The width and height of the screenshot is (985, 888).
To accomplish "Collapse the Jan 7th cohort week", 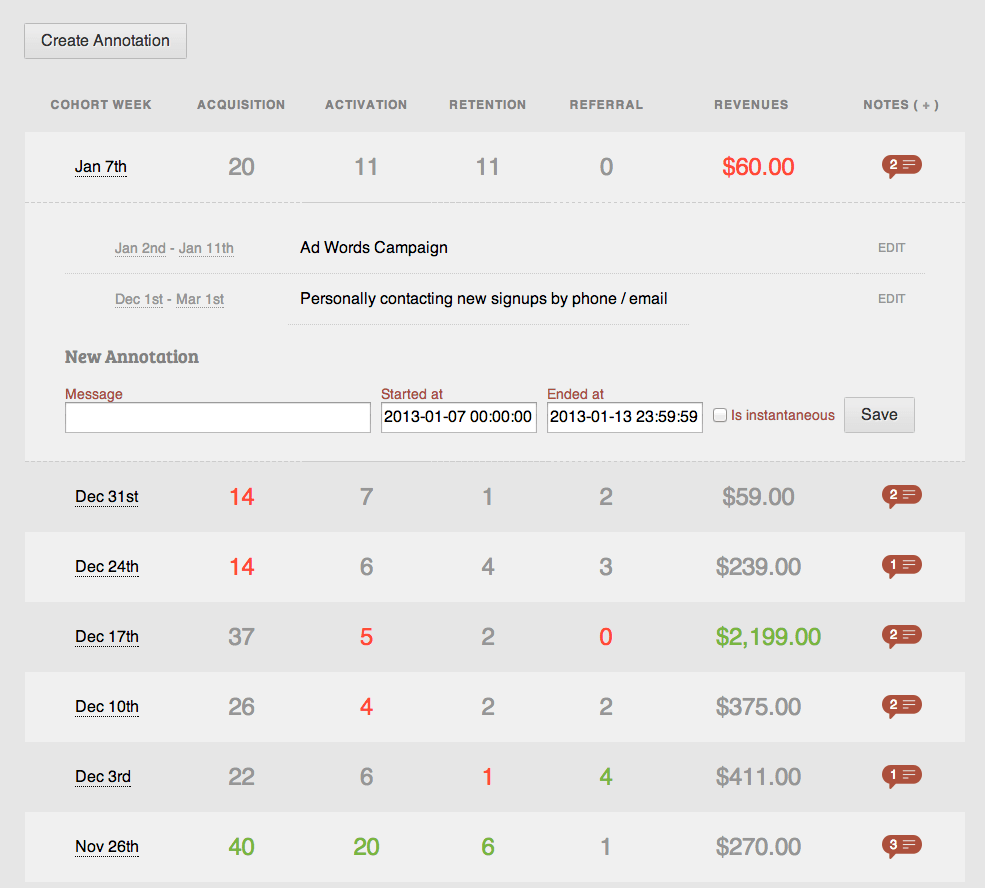I will tap(101, 167).
